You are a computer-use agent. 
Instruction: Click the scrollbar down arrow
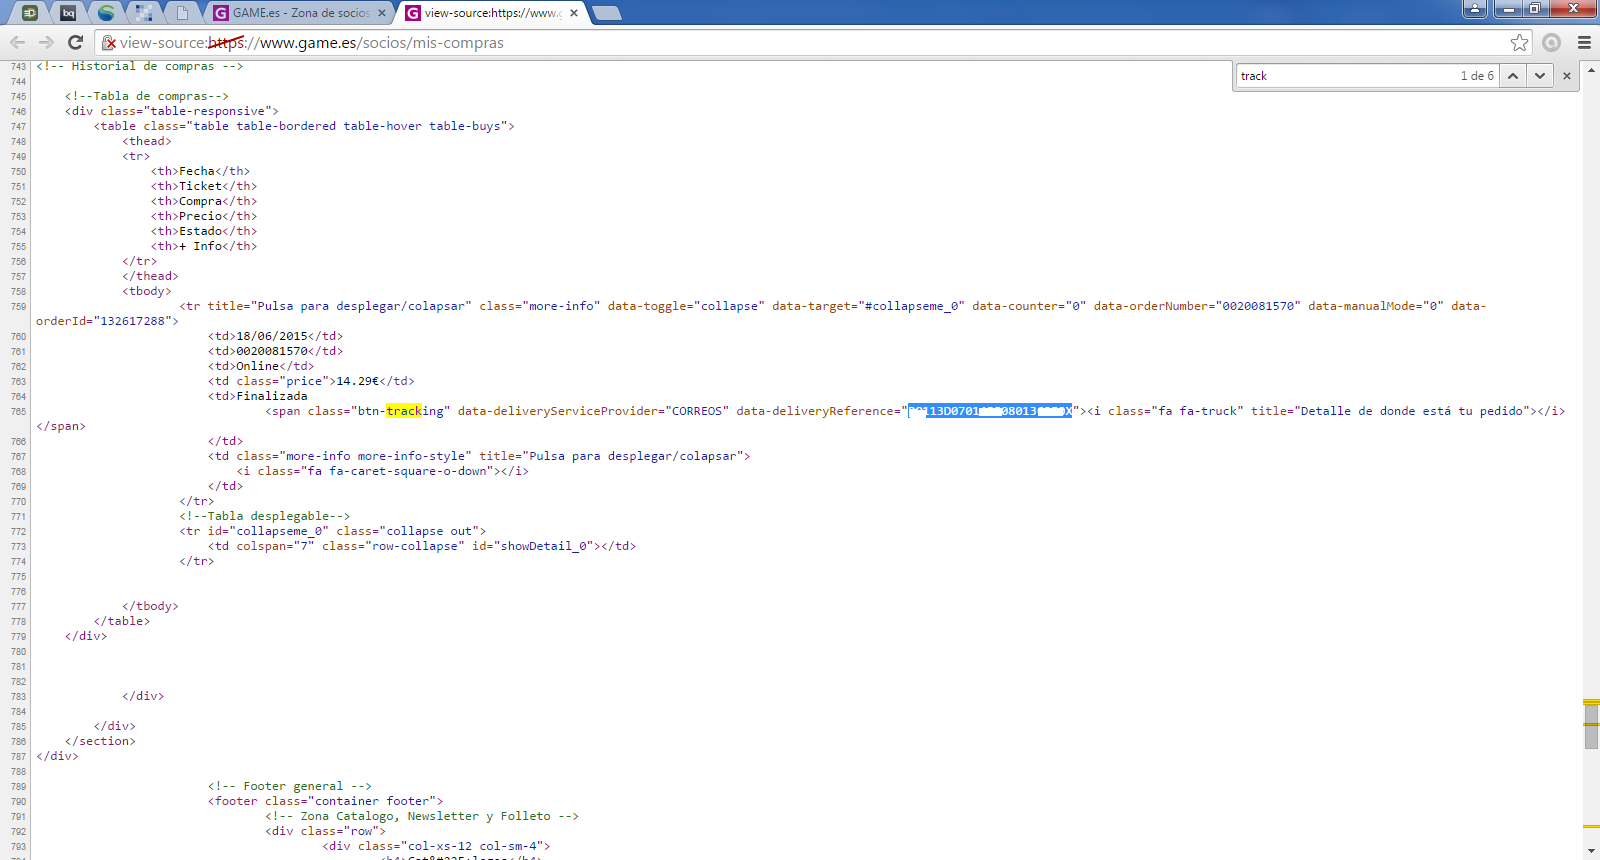(x=1591, y=851)
